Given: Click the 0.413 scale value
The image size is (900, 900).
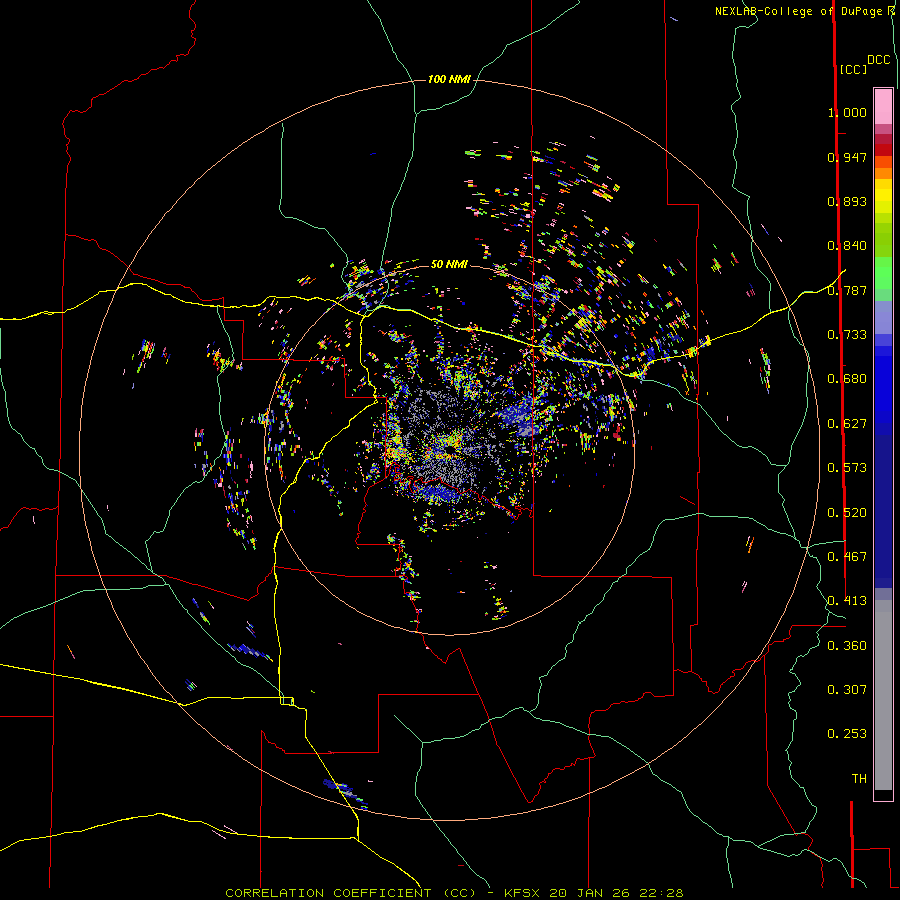Looking at the screenshot, I should (x=847, y=601).
